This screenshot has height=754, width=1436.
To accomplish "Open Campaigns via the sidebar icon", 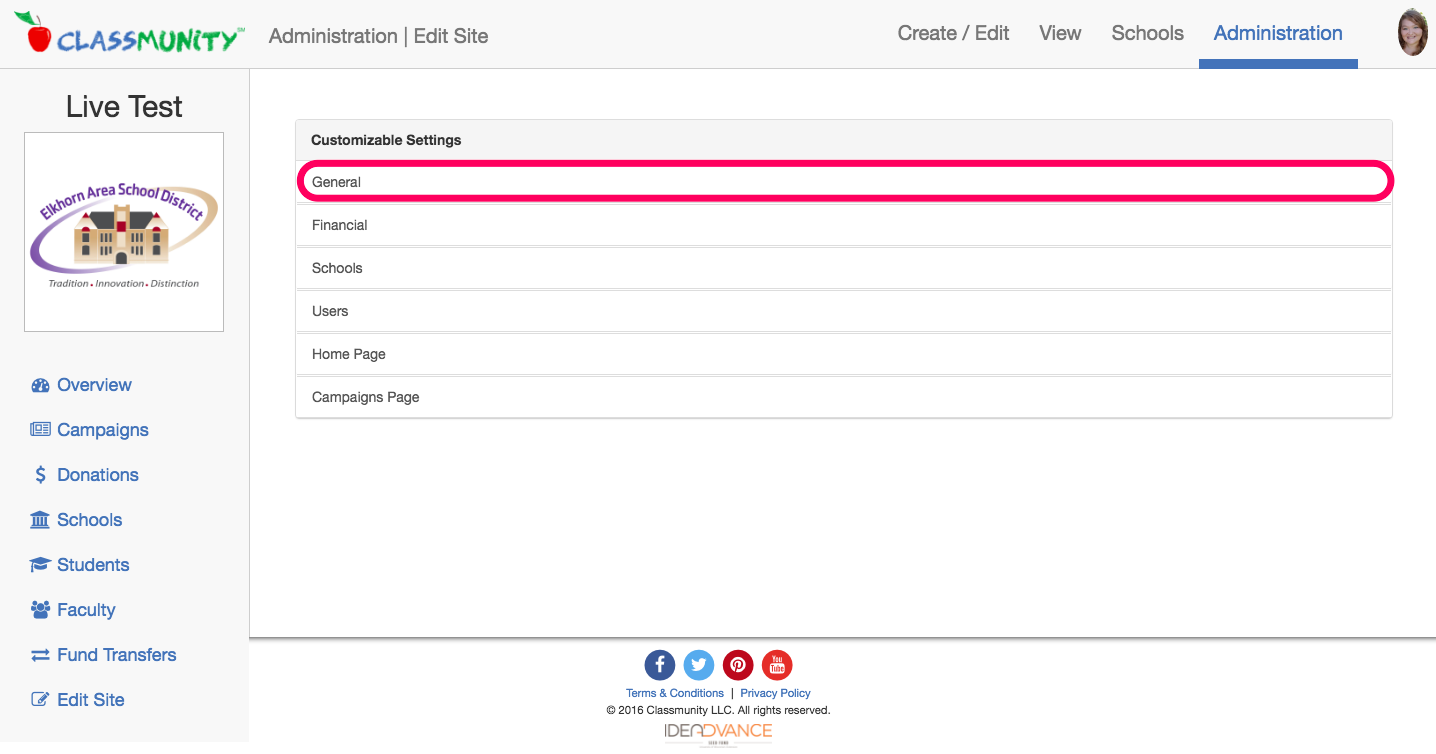I will coord(38,430).
